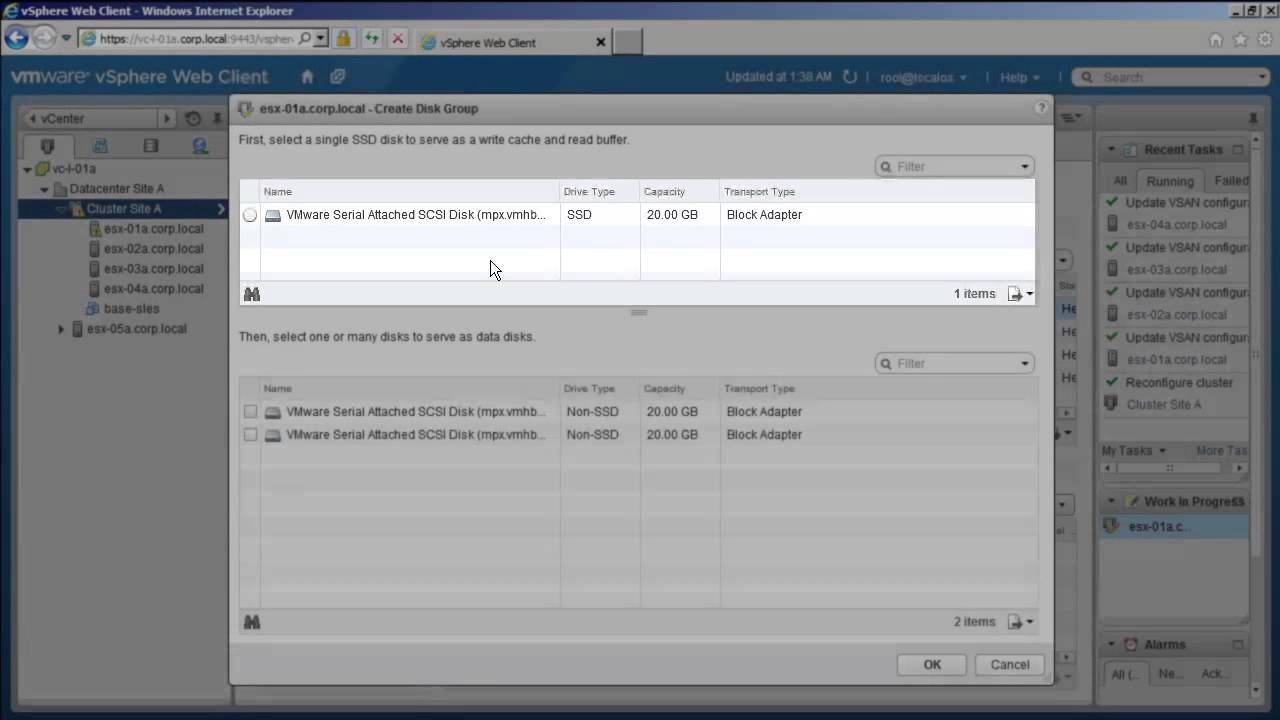Switch to the VMs and Templates navigator tab
This screenshot has height=720, width=1280.
click(x=99, y=146)
